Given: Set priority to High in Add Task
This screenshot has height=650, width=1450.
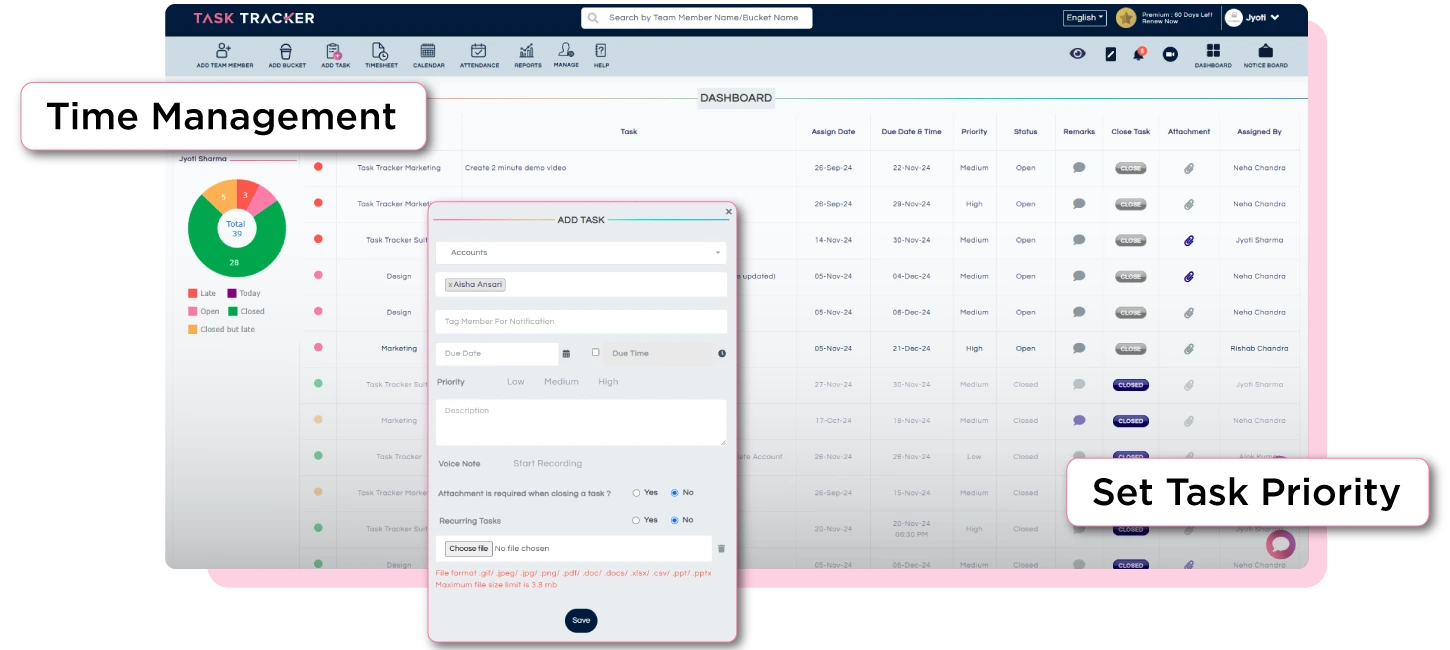Looking at the screenshot, I should (608, 382).
